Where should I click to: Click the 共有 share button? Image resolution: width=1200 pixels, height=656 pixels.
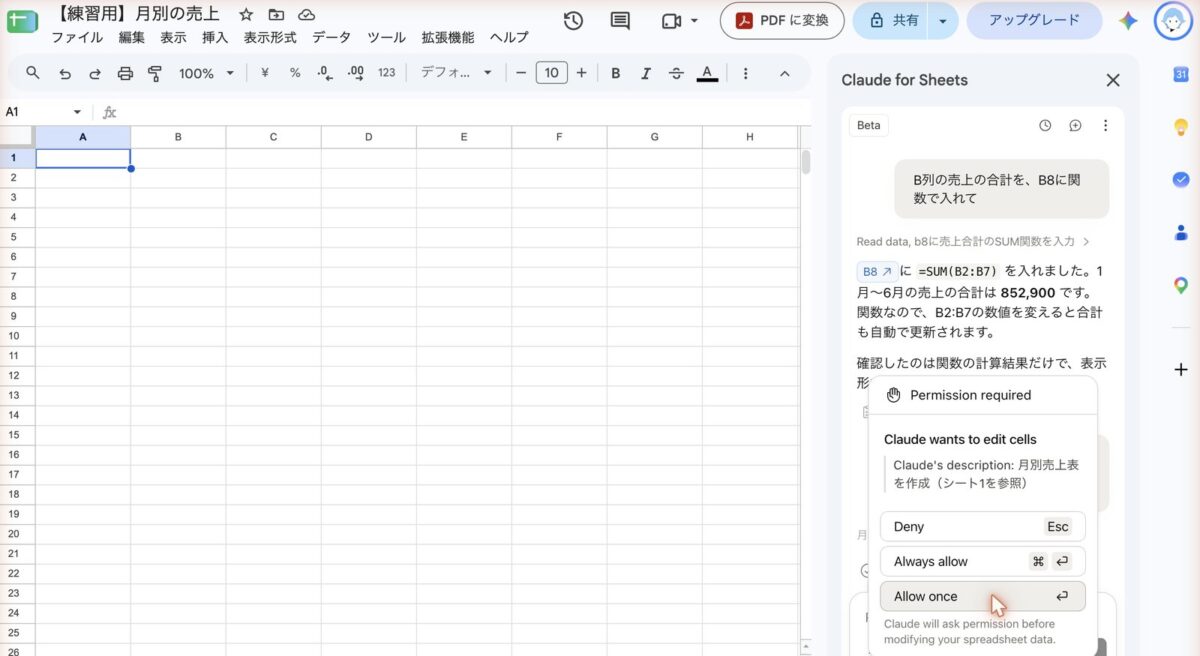tap(891, 20)
